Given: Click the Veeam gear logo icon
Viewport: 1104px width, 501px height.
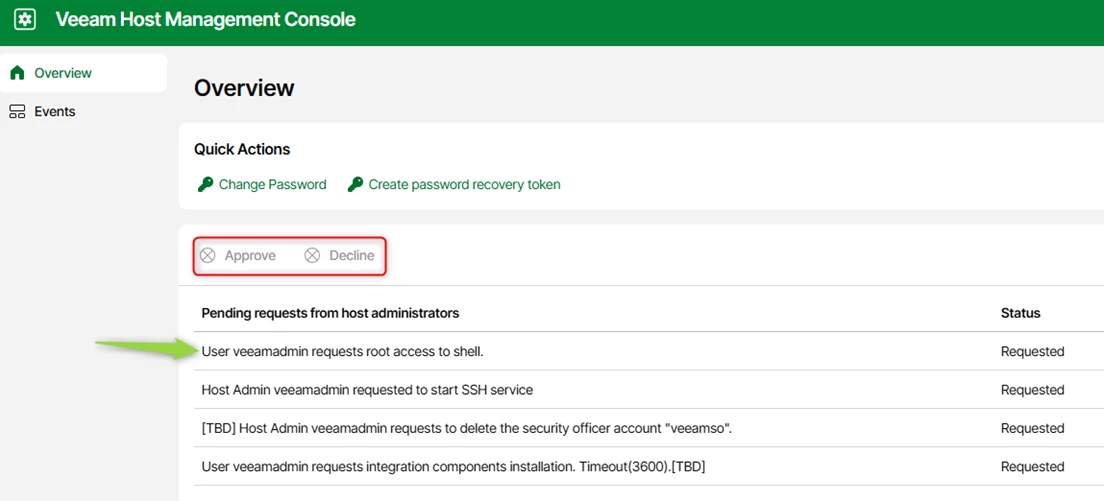Looking at the screenshot, I should [x=25, y=20].
